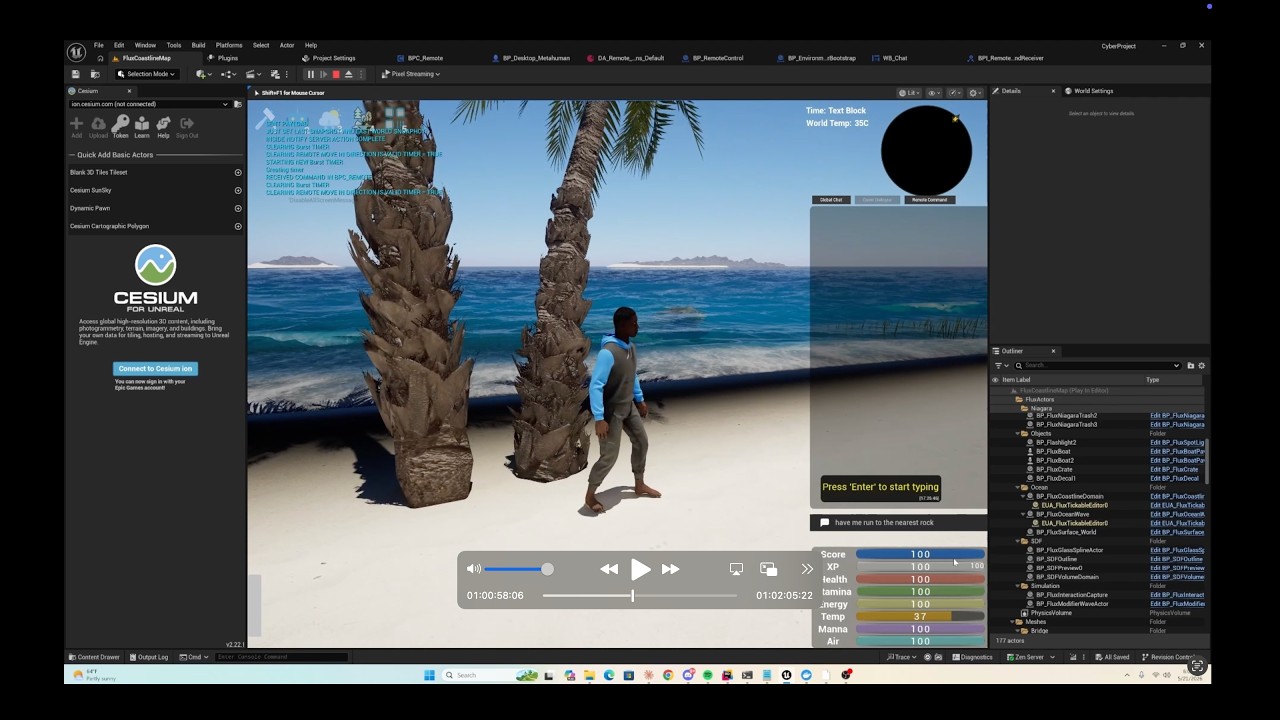Open the Output Log

(148, 657)
